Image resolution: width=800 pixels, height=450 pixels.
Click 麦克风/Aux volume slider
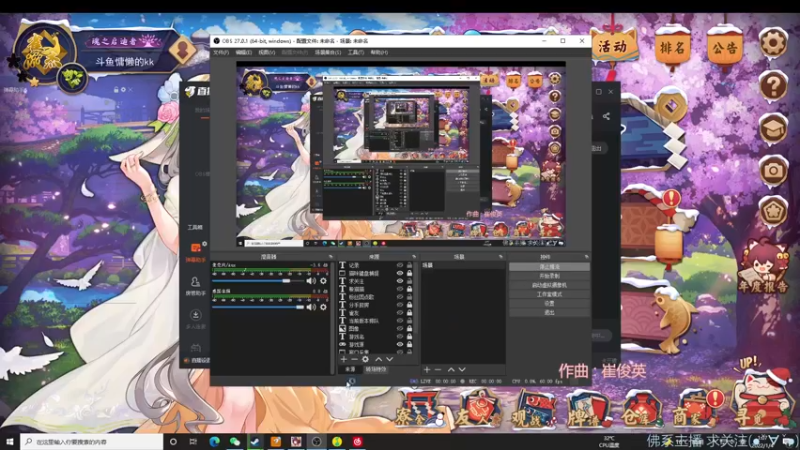pos(258,281)
